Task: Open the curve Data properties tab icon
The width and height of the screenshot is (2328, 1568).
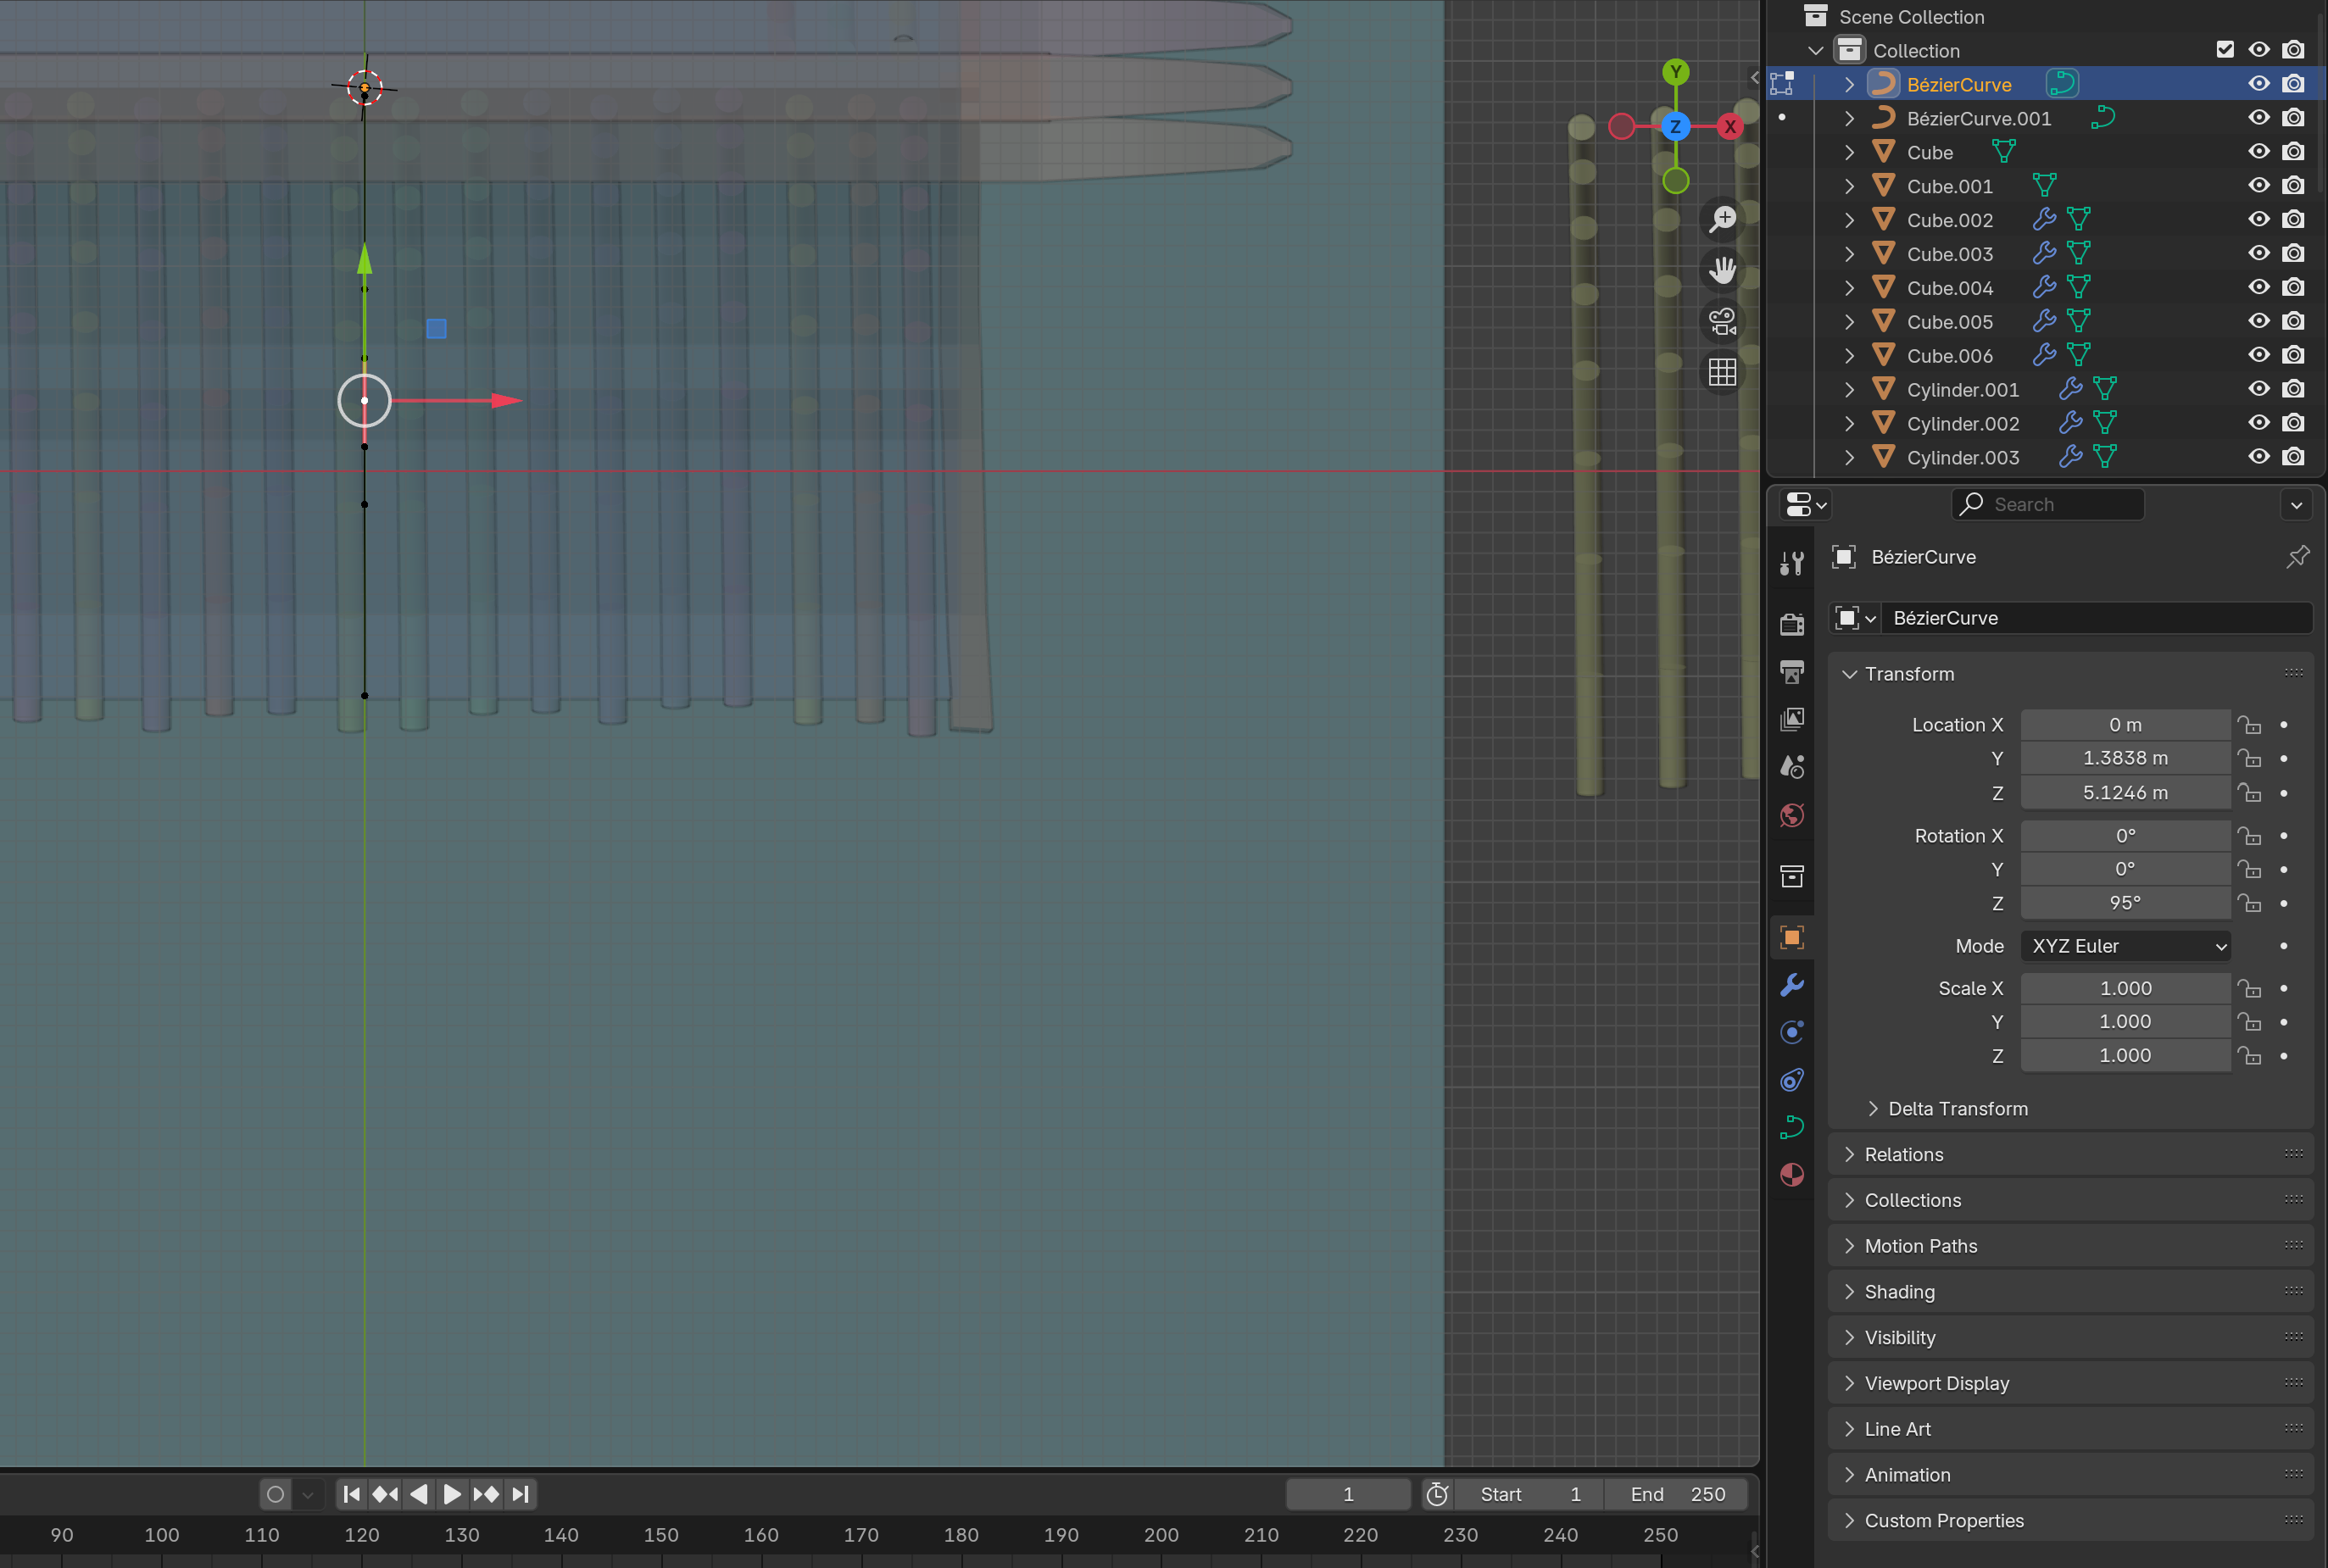Action: [1792, 1127]
